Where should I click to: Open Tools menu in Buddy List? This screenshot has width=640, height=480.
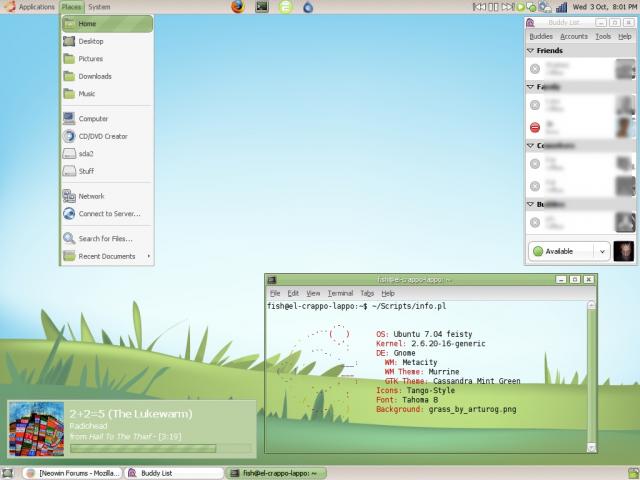point(603,36)
